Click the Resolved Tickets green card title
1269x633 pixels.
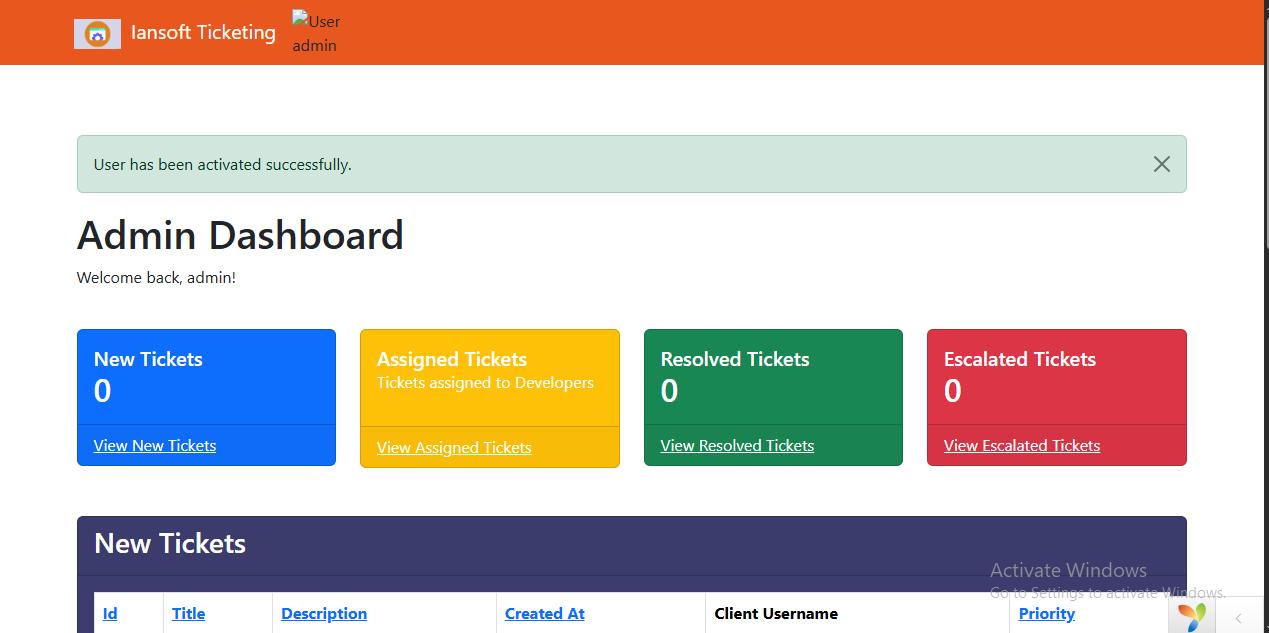(x=735, y=359)
